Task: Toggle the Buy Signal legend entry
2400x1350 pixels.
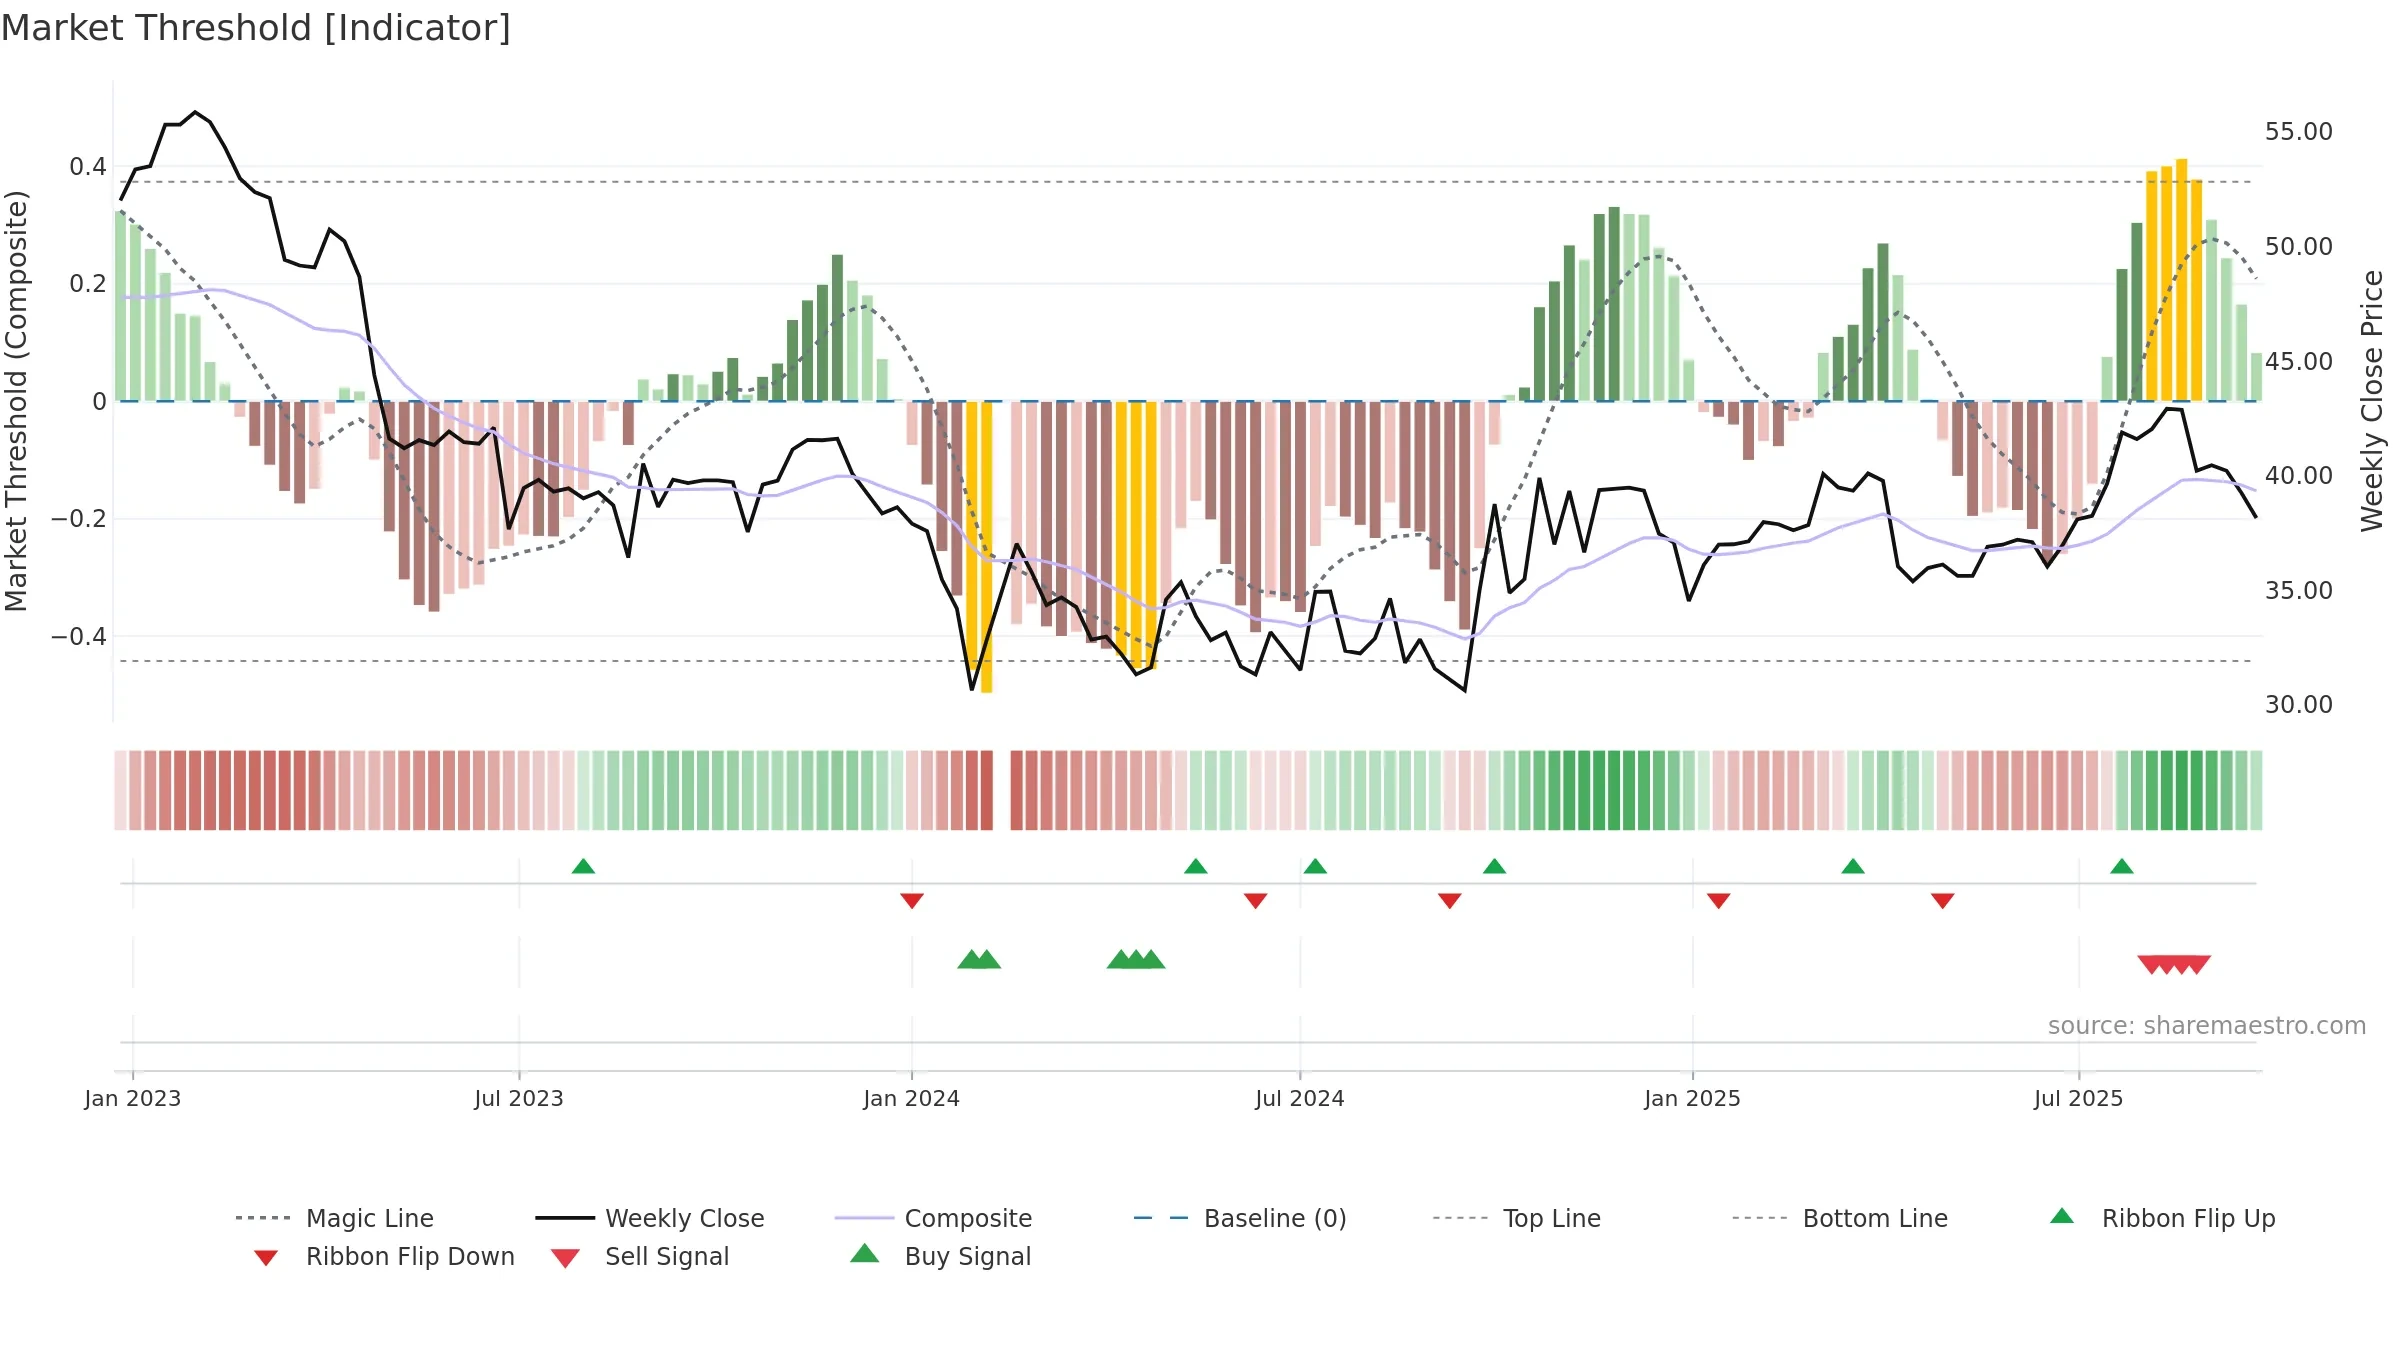Action: point(940,1256)
